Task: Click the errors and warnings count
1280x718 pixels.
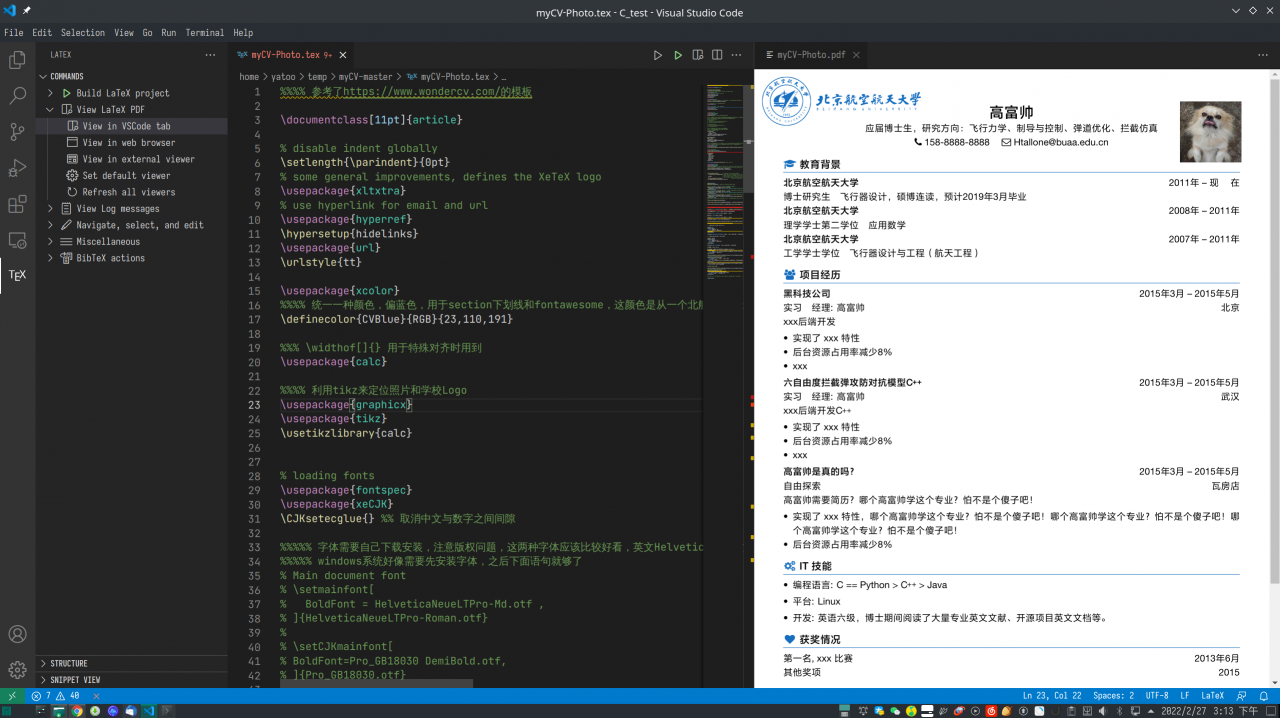Action: pos(55,695)
